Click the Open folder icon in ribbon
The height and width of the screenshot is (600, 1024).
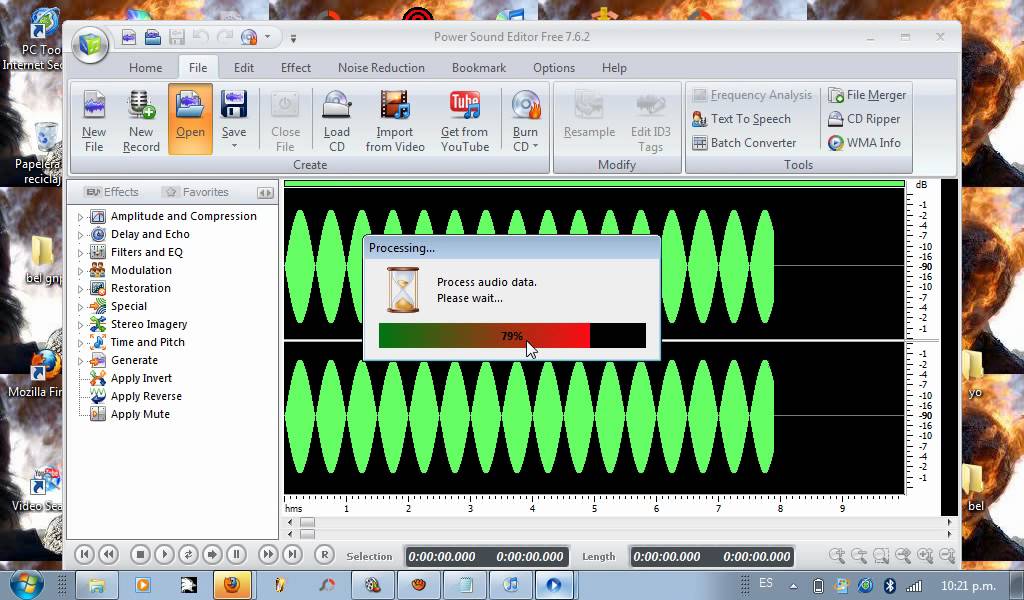click(x=190, y=105)
